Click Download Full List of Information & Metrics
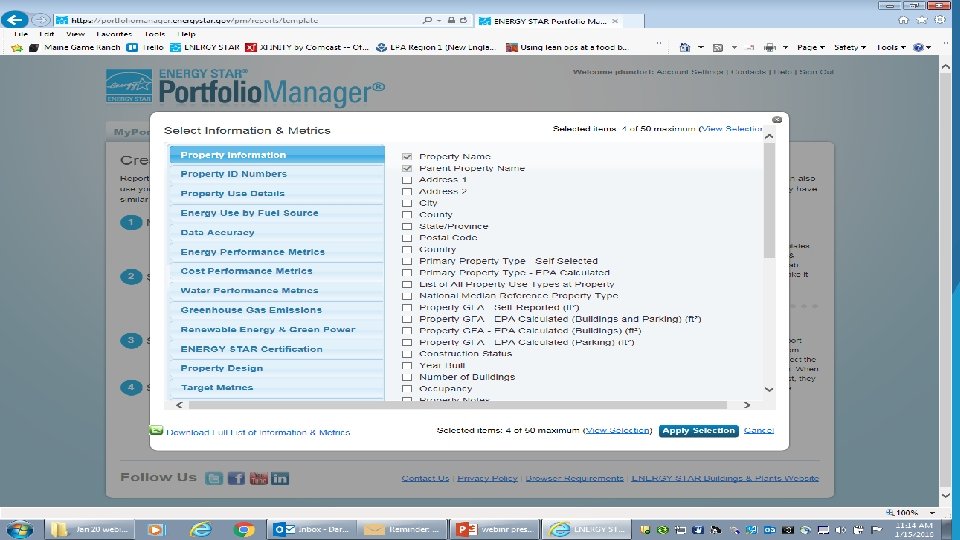 tap(258, 432)
